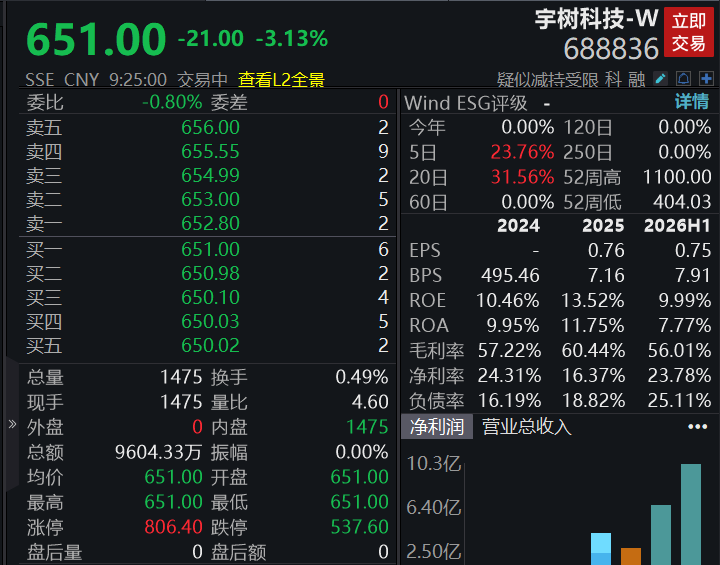The width and height of the screenshot is (720, 565).
Task: Click the price change -21.00
Action: (211, 39)
